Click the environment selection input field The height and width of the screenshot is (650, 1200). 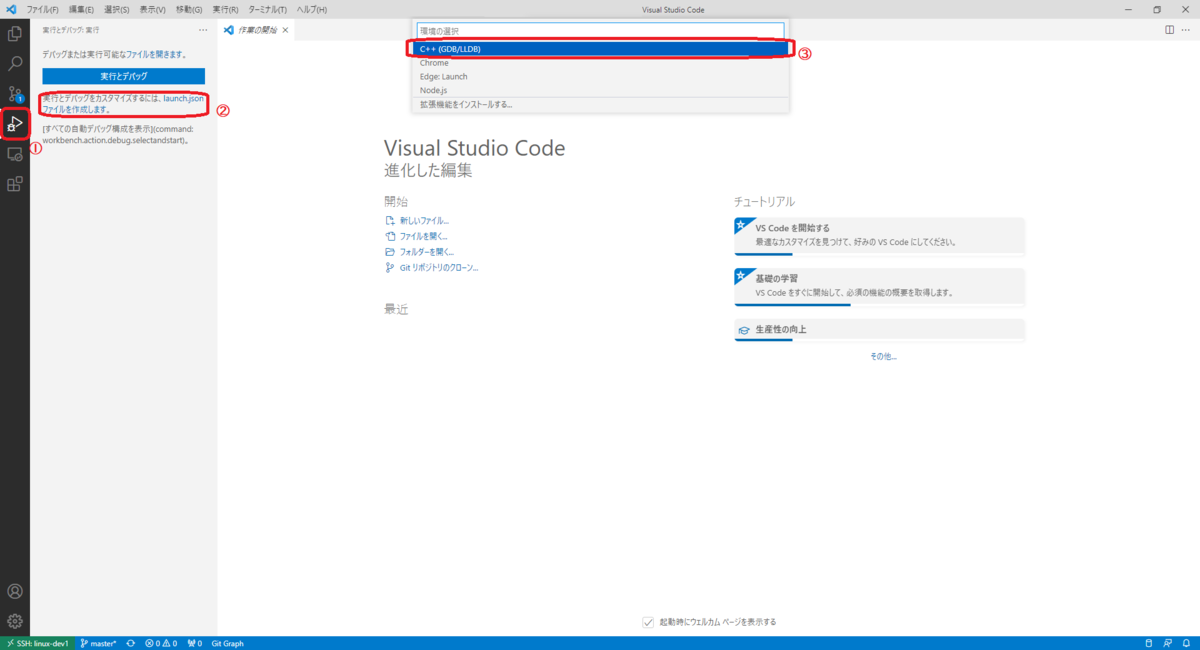click(600, 31)
